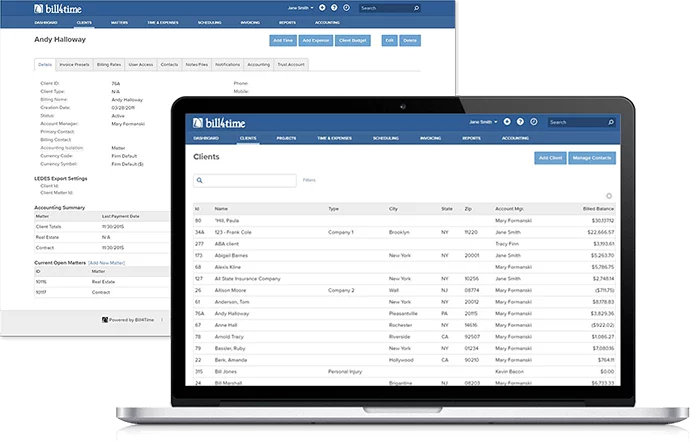Screen dimensions: 700x441
Task: Open the Matters menu in the background window
Action: pyautogui.click(x=119, y=22)
